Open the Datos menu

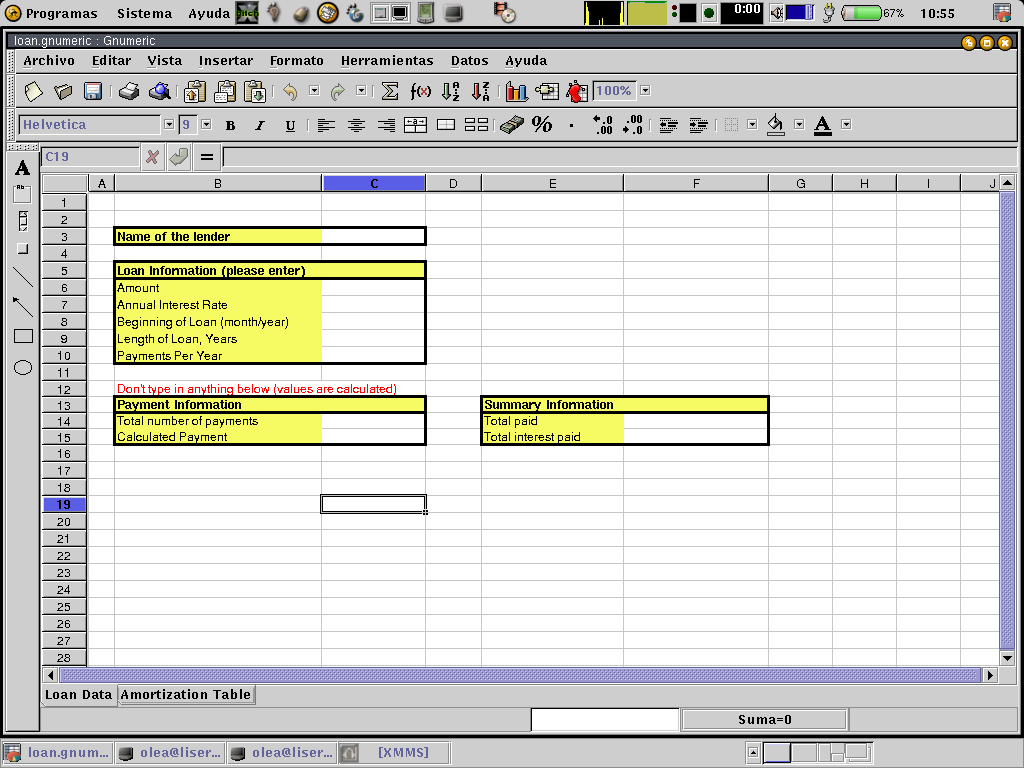470,61
